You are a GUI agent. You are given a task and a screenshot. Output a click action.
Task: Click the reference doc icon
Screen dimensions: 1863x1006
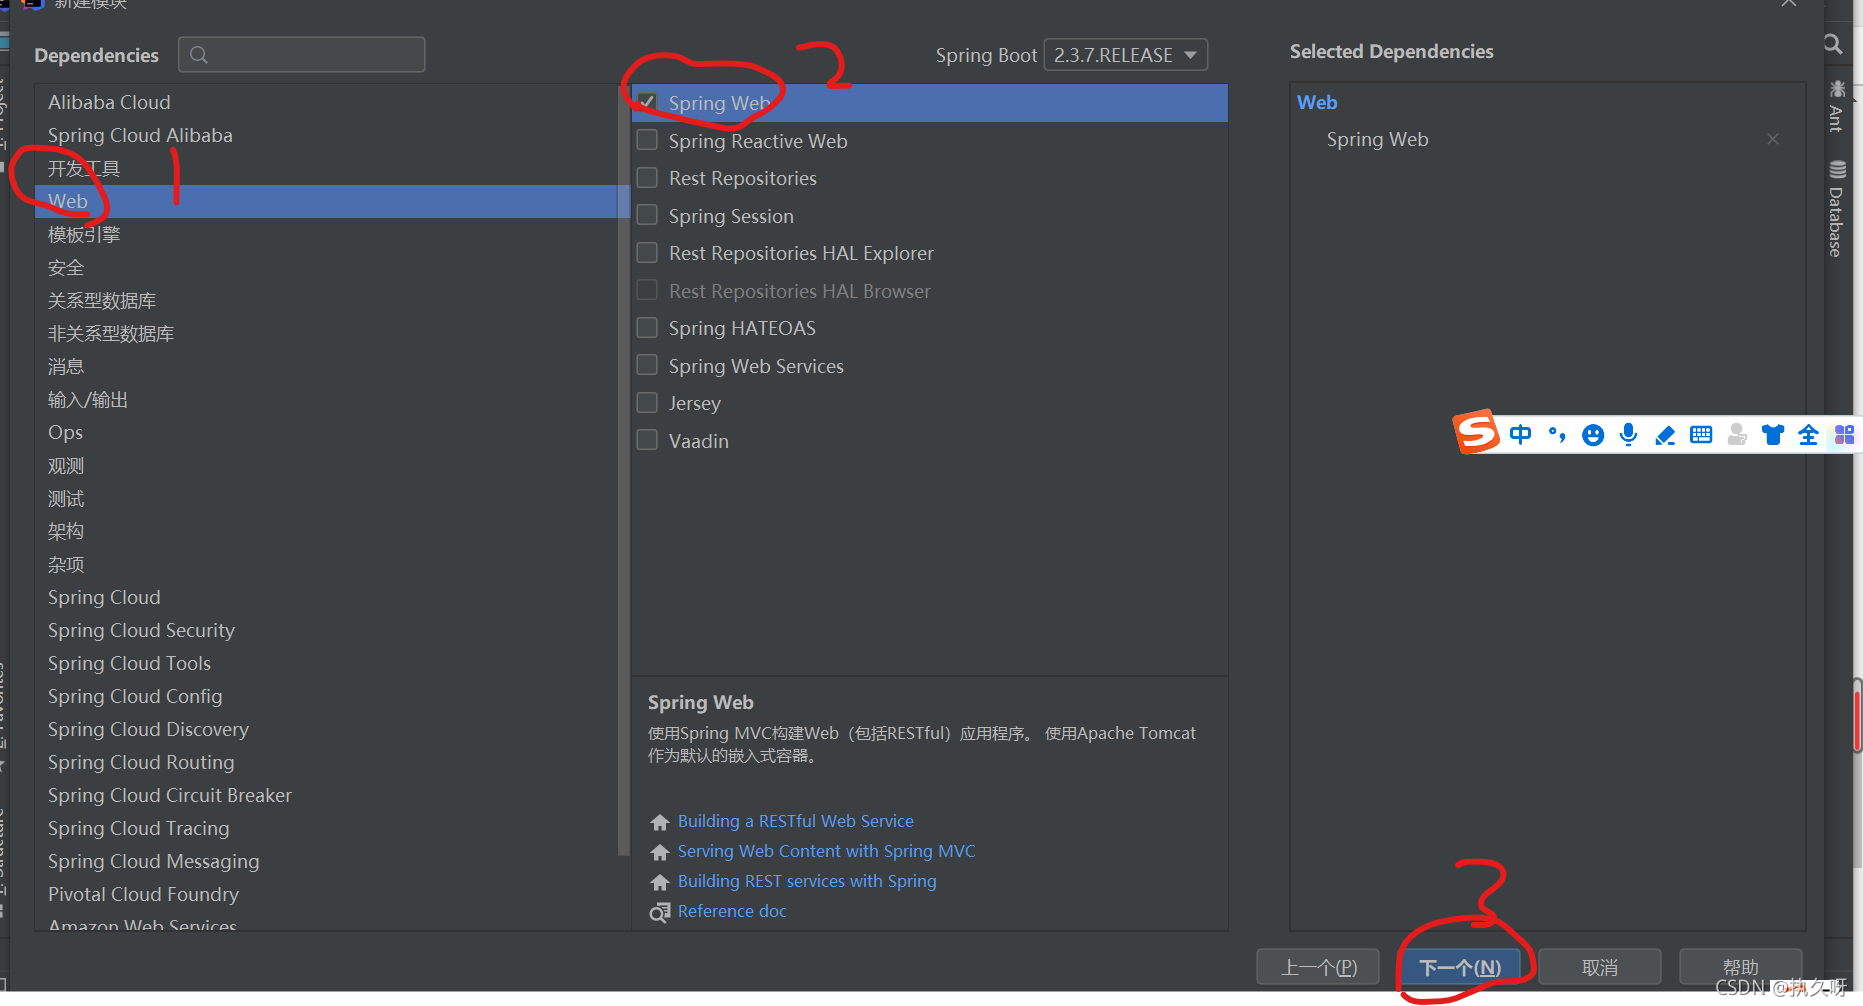point(659,912)
